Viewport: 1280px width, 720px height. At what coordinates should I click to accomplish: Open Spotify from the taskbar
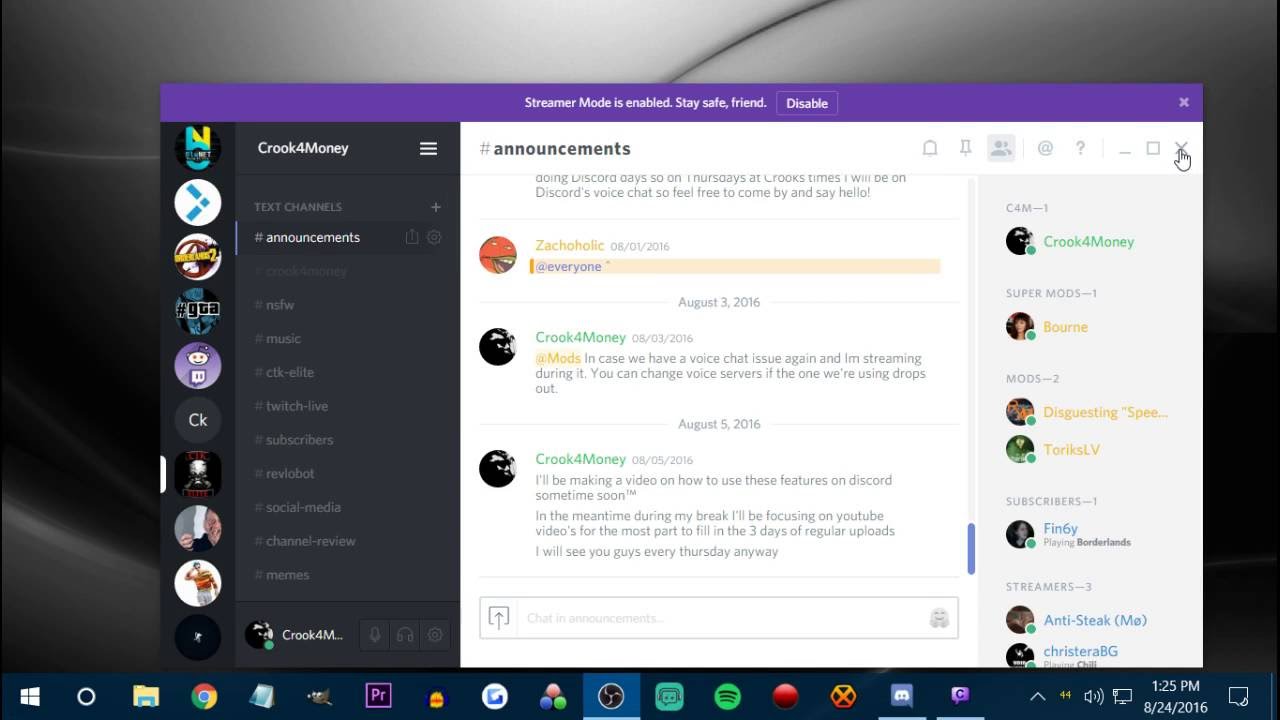(727, 696)
